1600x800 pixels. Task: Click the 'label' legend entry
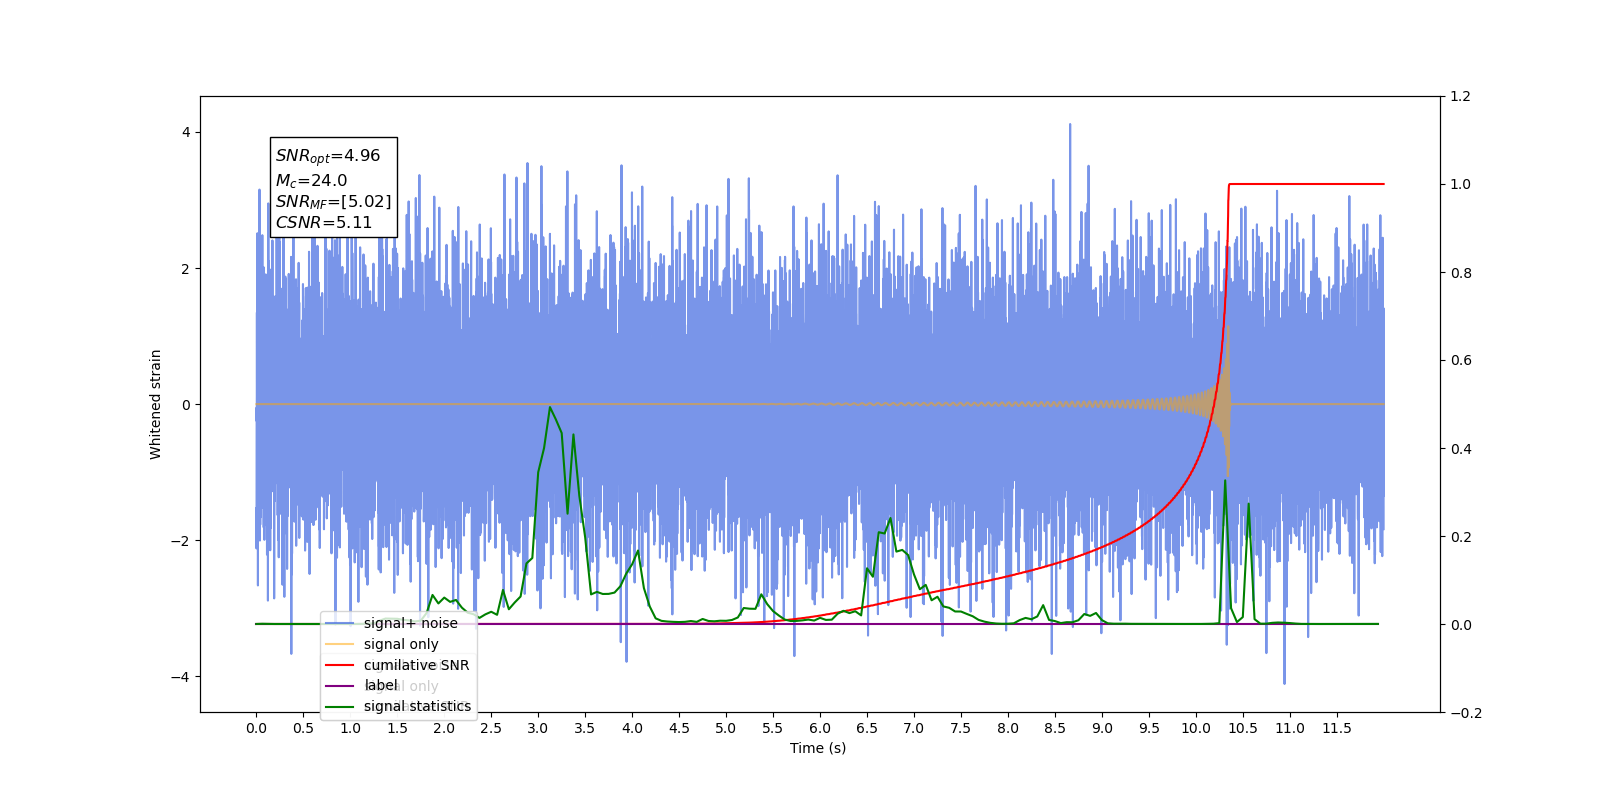380,685
